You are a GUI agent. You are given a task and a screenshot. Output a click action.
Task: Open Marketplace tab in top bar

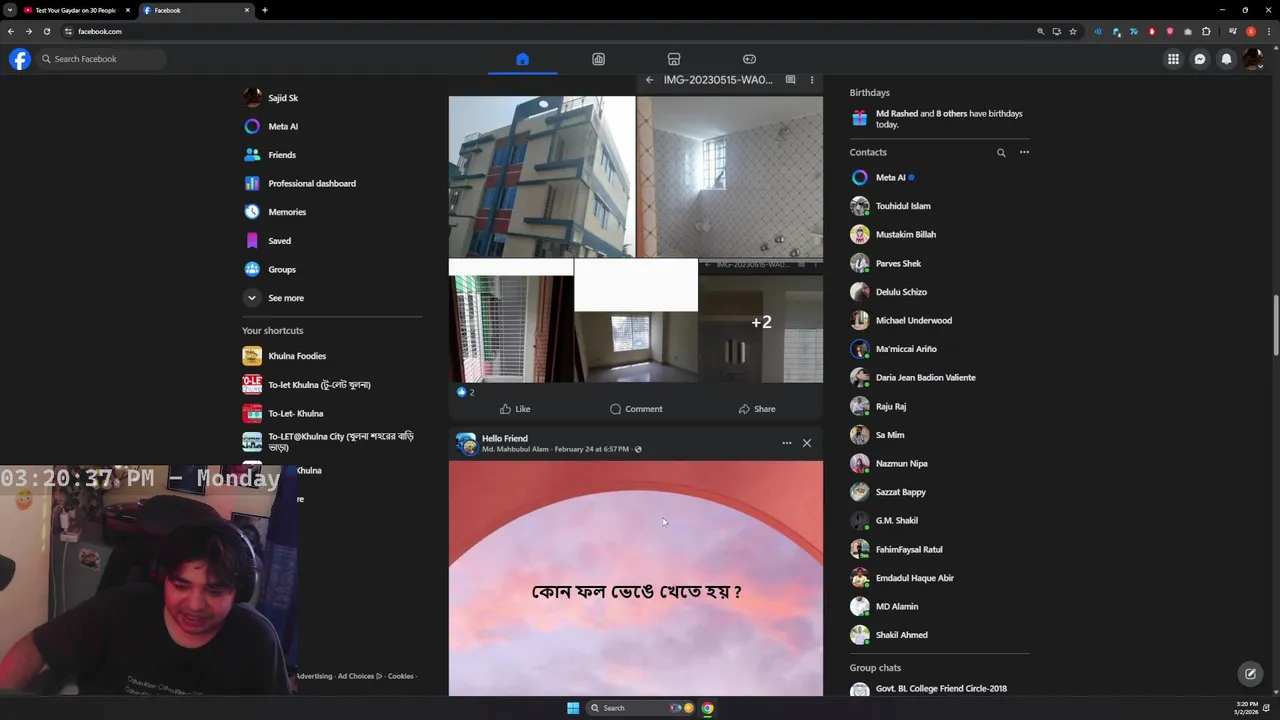pyautogui.click(x=674, y=59)
